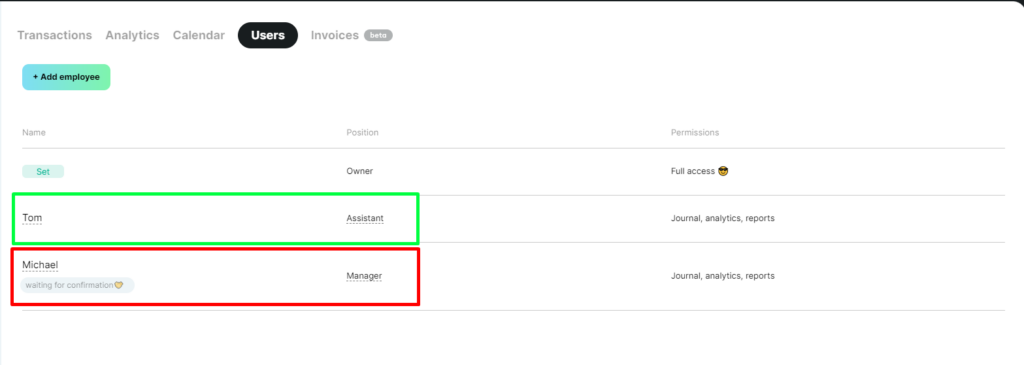Open the Calendar tab
Viewport: 1024px width, 365px height.
coord(199,35)
